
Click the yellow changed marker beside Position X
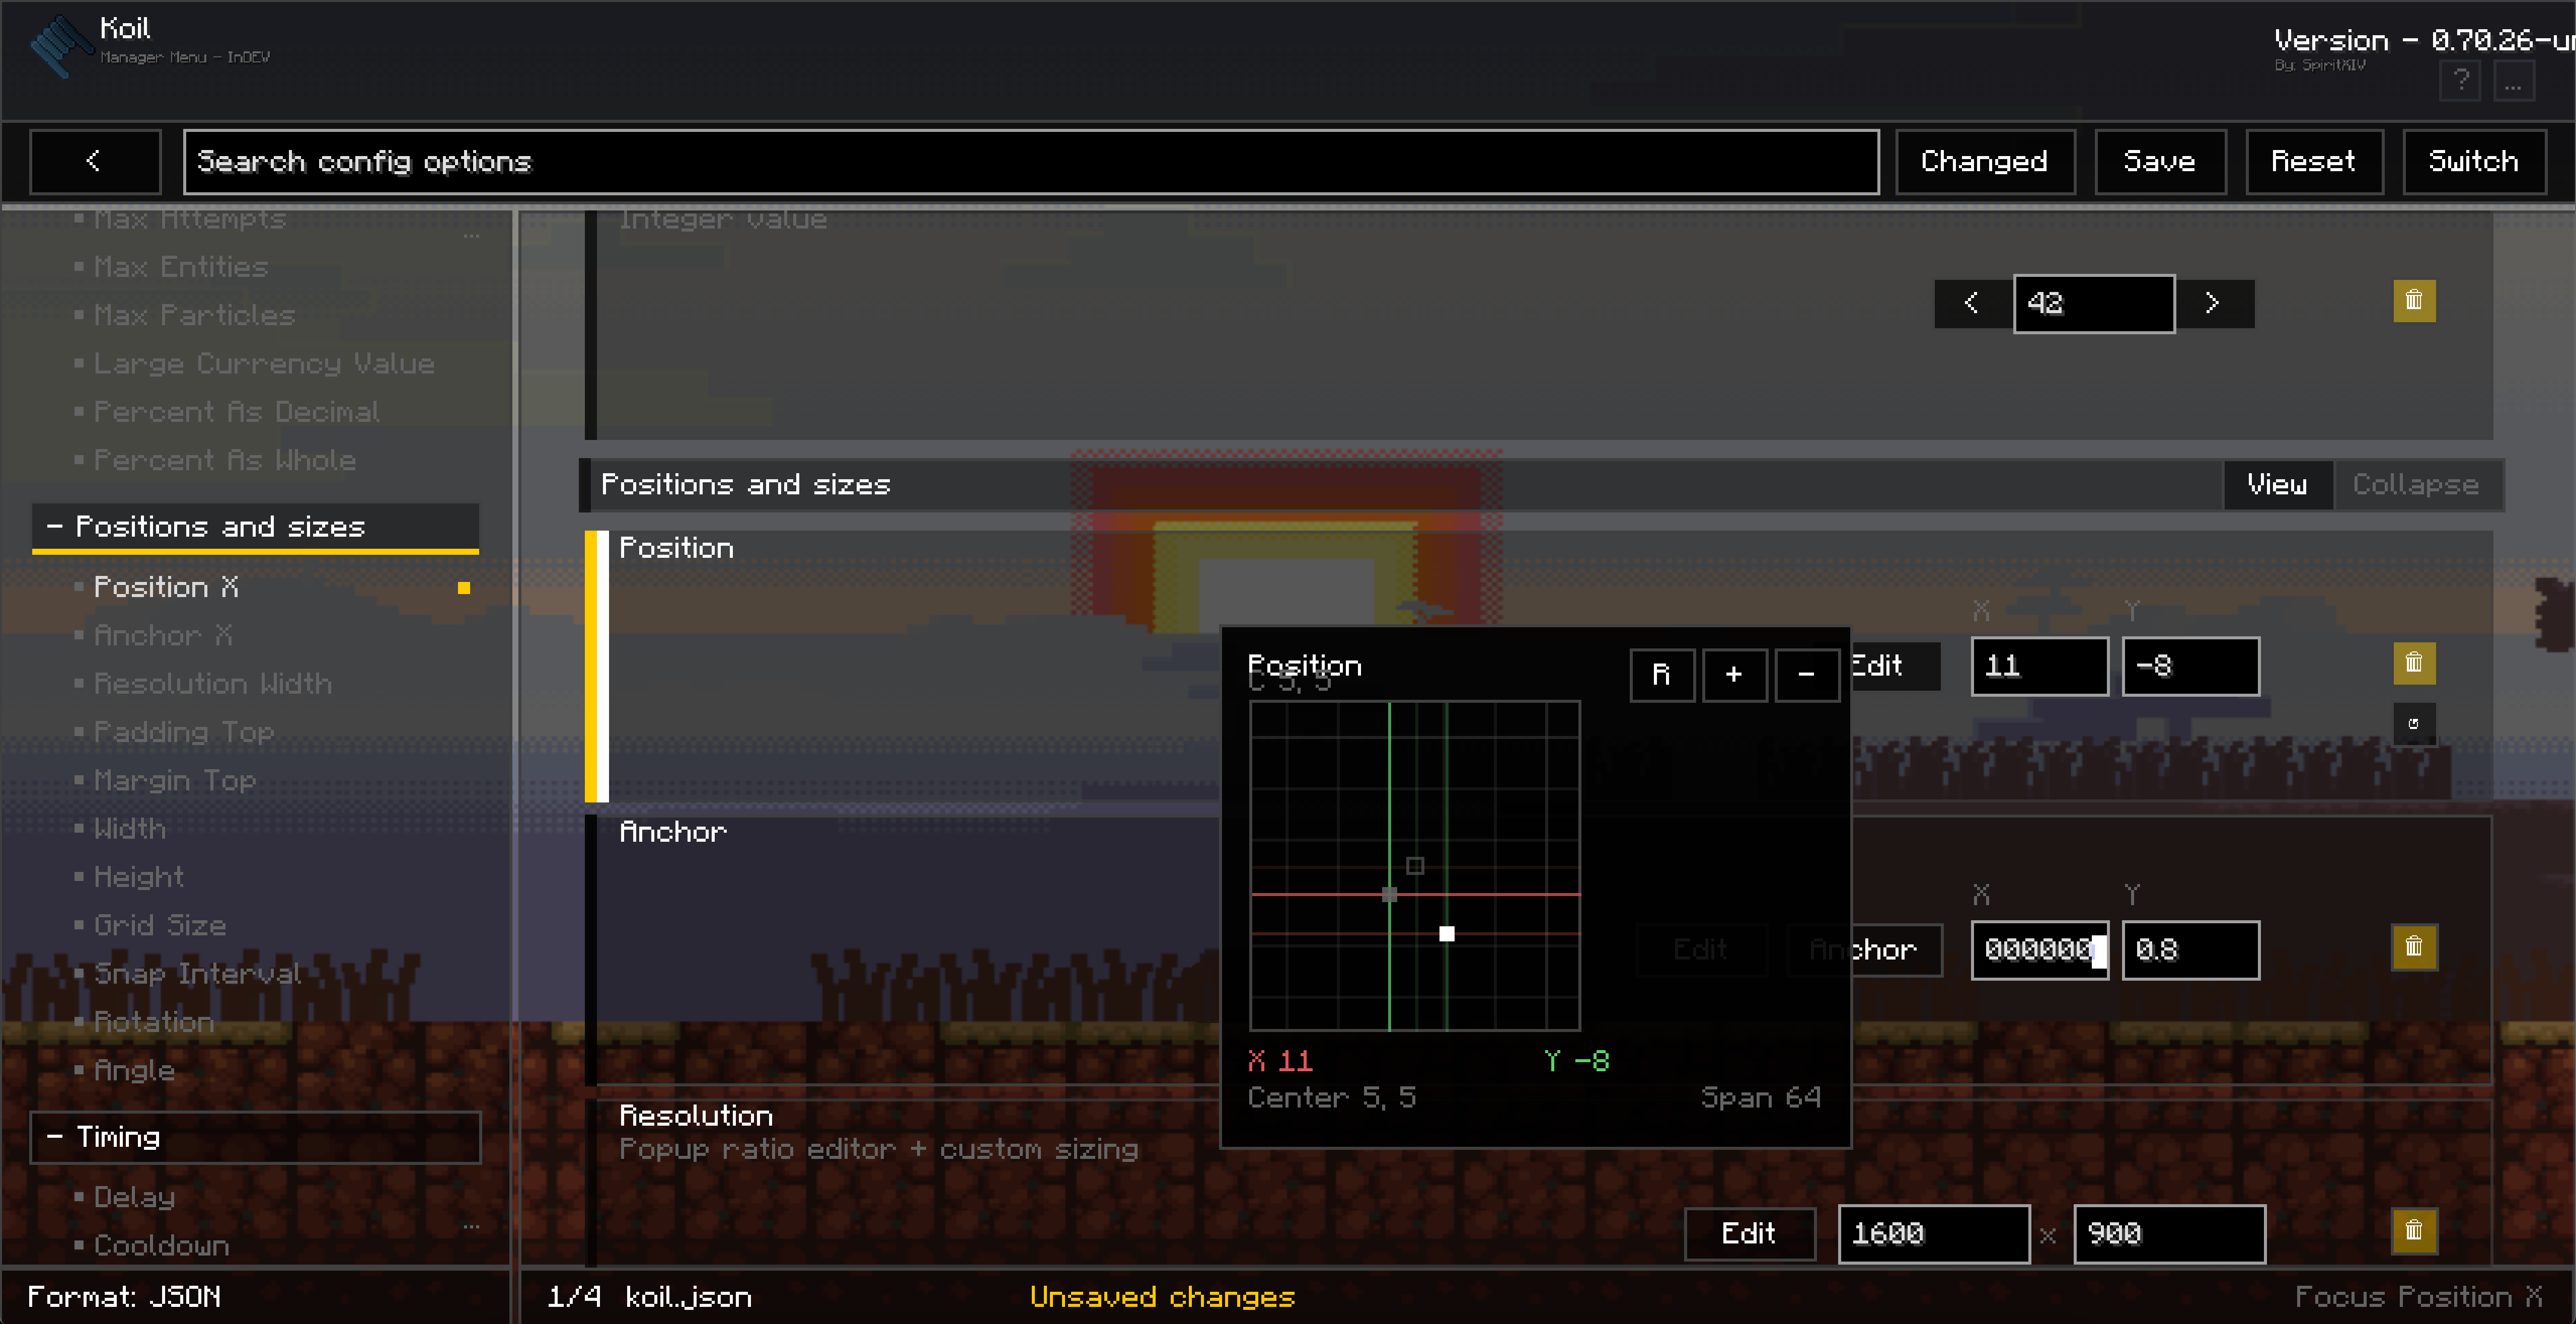coord(464,588)
